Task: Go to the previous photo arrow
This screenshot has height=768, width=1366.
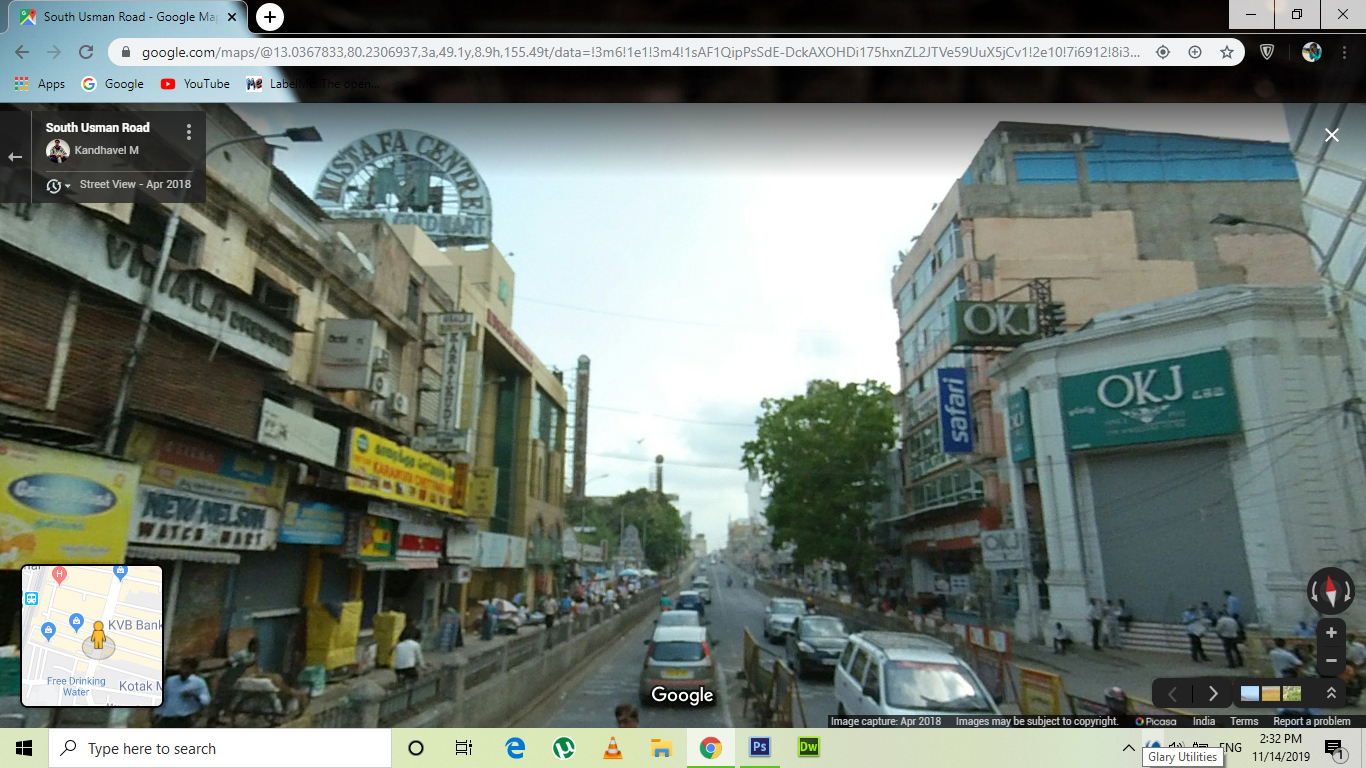Action: tap(1173, 693)
